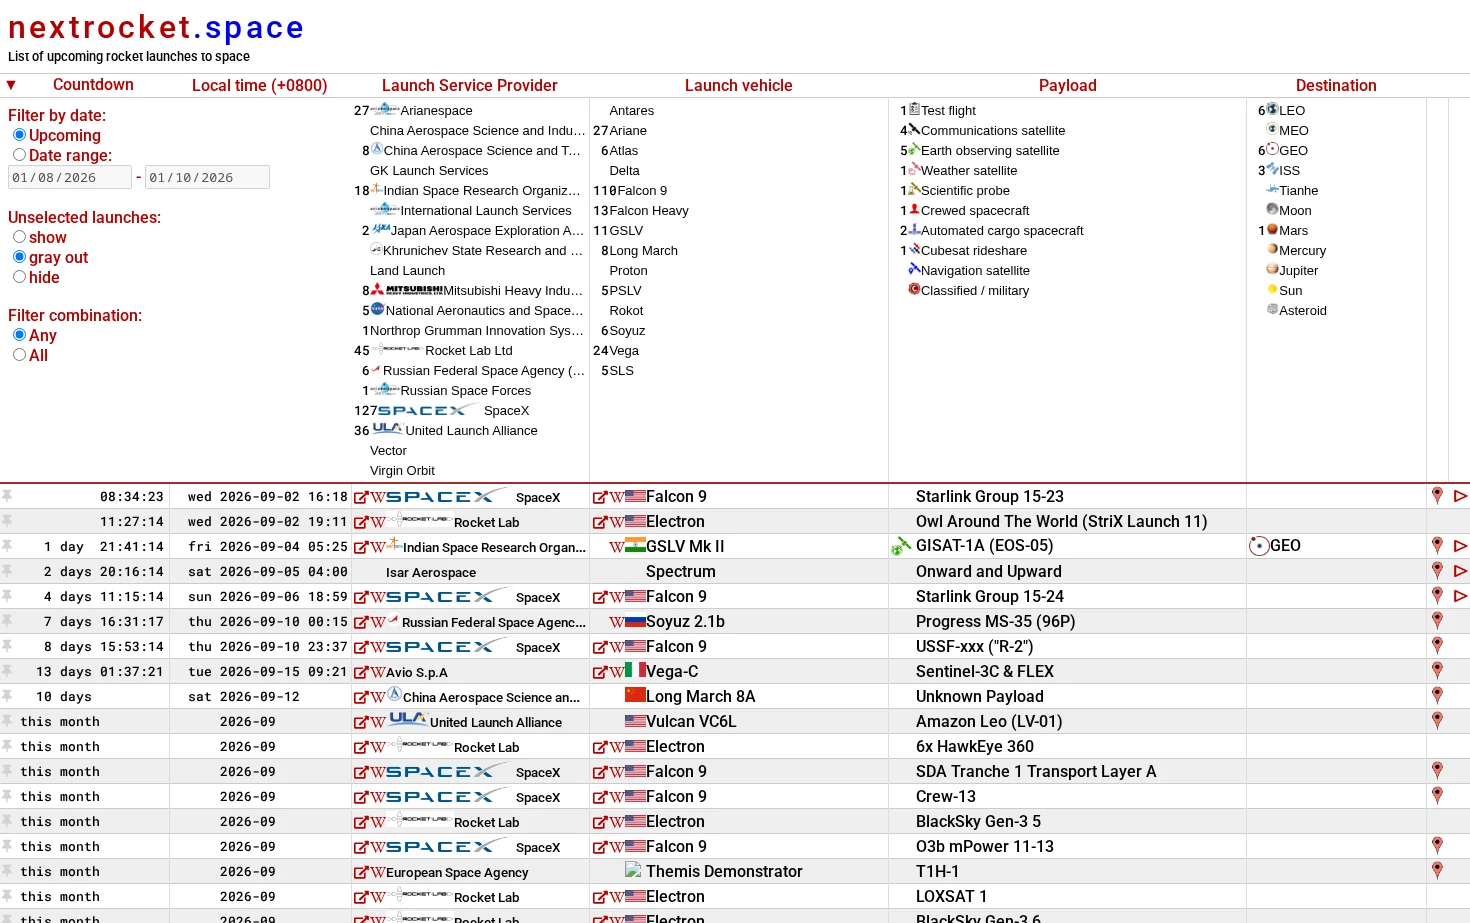Image resolution: width=1470 pixels, height=923 pixels.
Task: Pin the Unknown Payload launch row
Action: coord(7,696)
